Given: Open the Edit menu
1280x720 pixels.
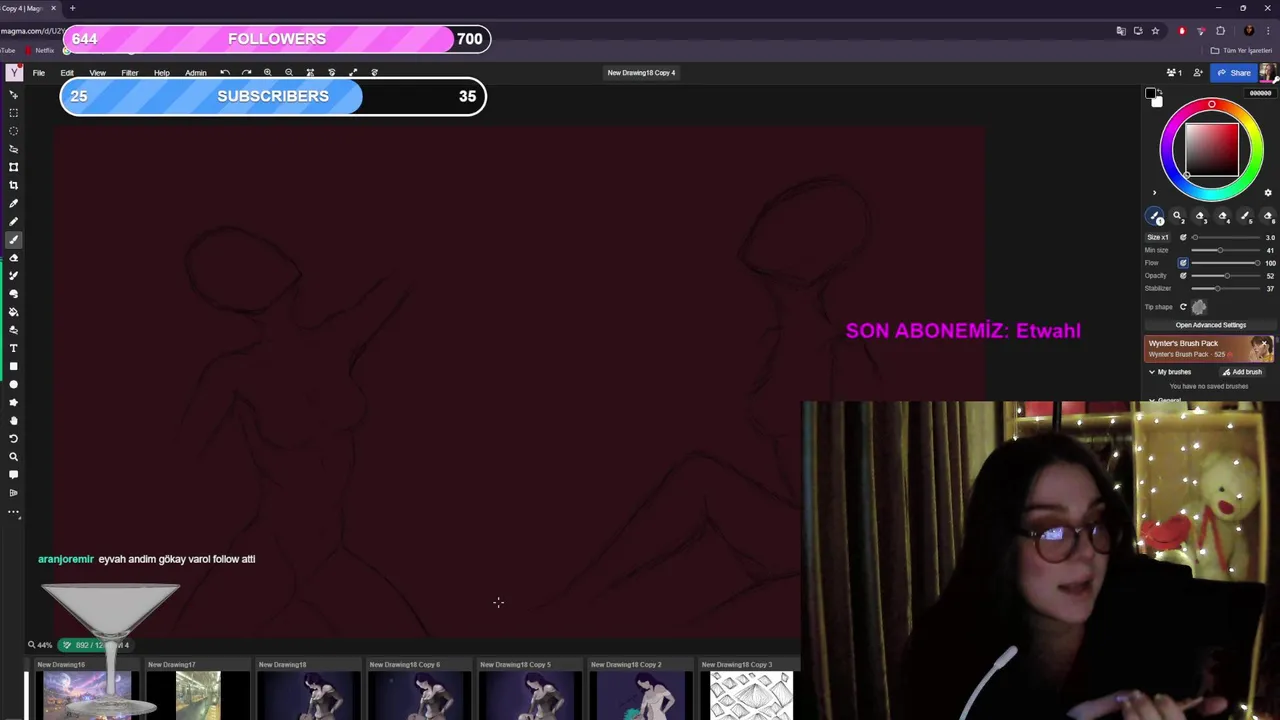Looking at the screenshot, I should (67, 73).
